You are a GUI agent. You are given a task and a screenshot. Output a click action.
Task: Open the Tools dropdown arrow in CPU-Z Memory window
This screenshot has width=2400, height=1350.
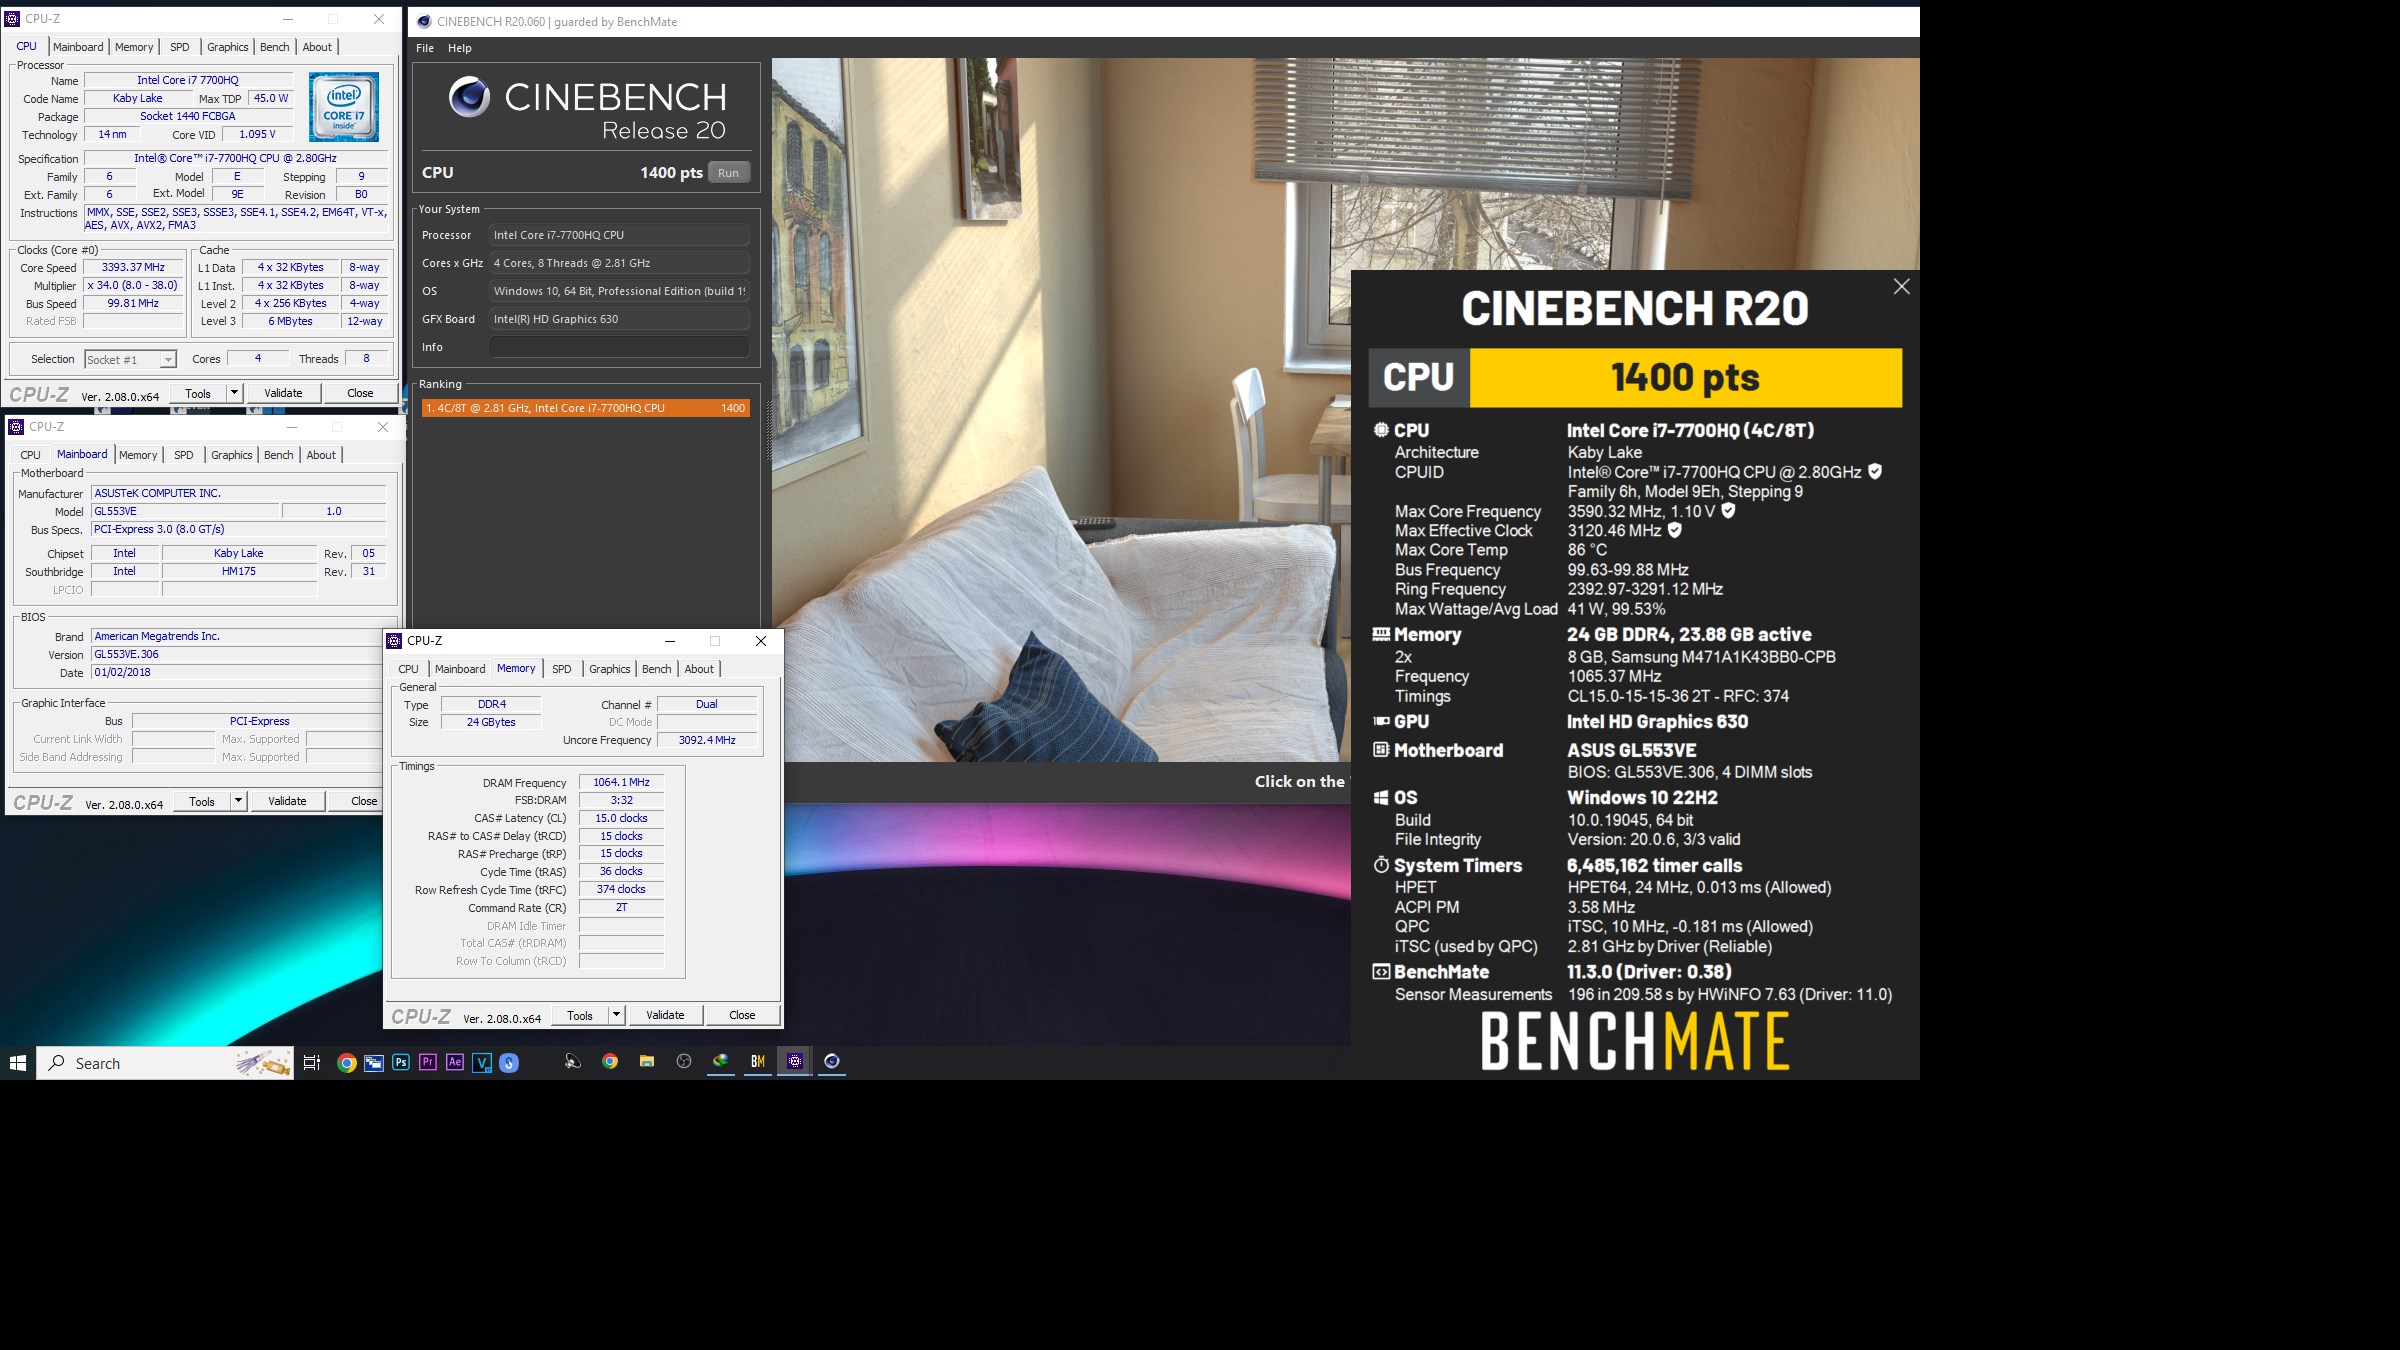pos(616,1015)
